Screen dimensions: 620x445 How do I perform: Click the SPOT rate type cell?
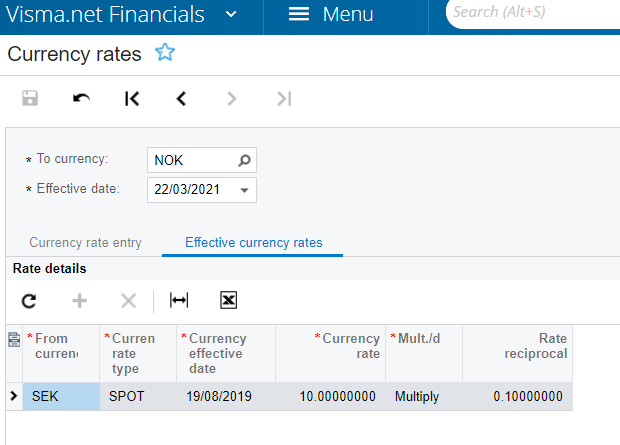[x=138, y=396]
